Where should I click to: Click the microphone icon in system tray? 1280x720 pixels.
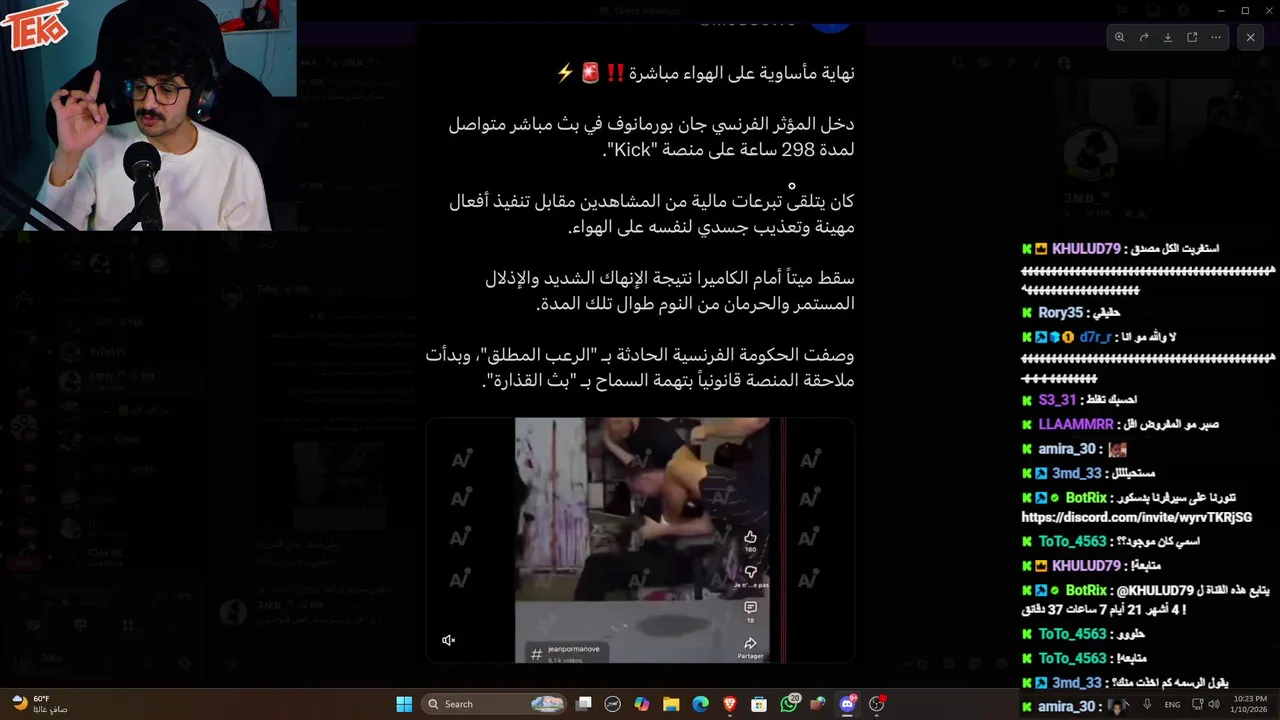click(x=1147, y=704)
